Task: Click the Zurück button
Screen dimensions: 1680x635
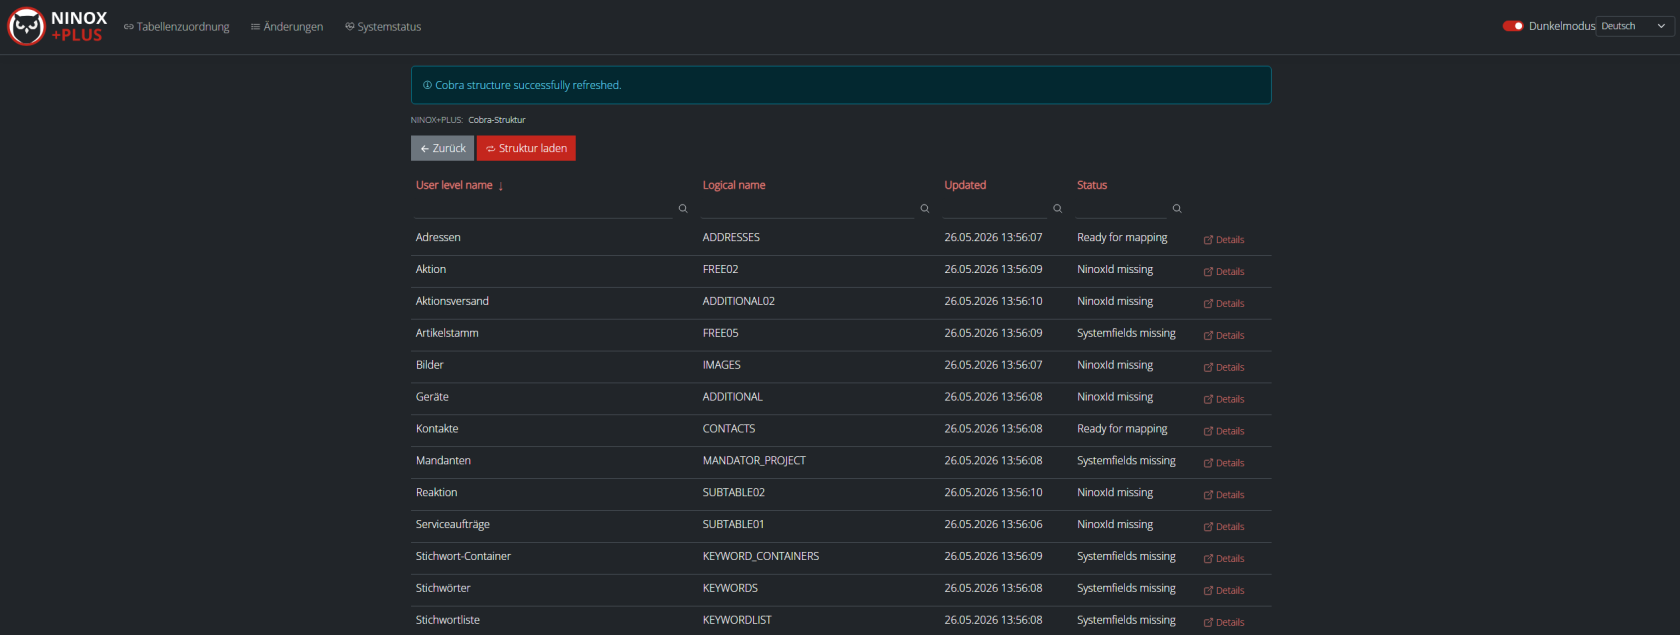Action: point(442,148)
